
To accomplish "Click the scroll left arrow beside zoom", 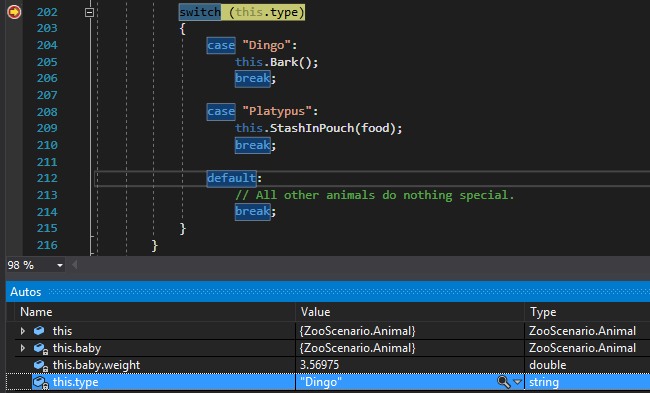I will click(75, 264).
